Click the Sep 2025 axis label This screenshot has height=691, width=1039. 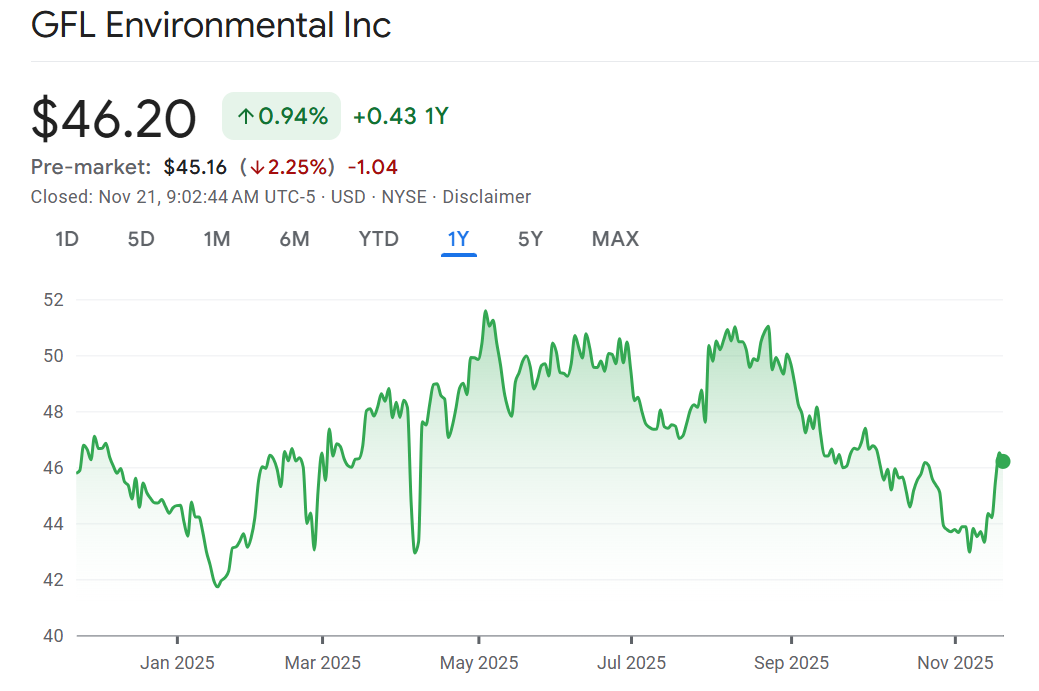pyautogui.click(x=791, y=663)
